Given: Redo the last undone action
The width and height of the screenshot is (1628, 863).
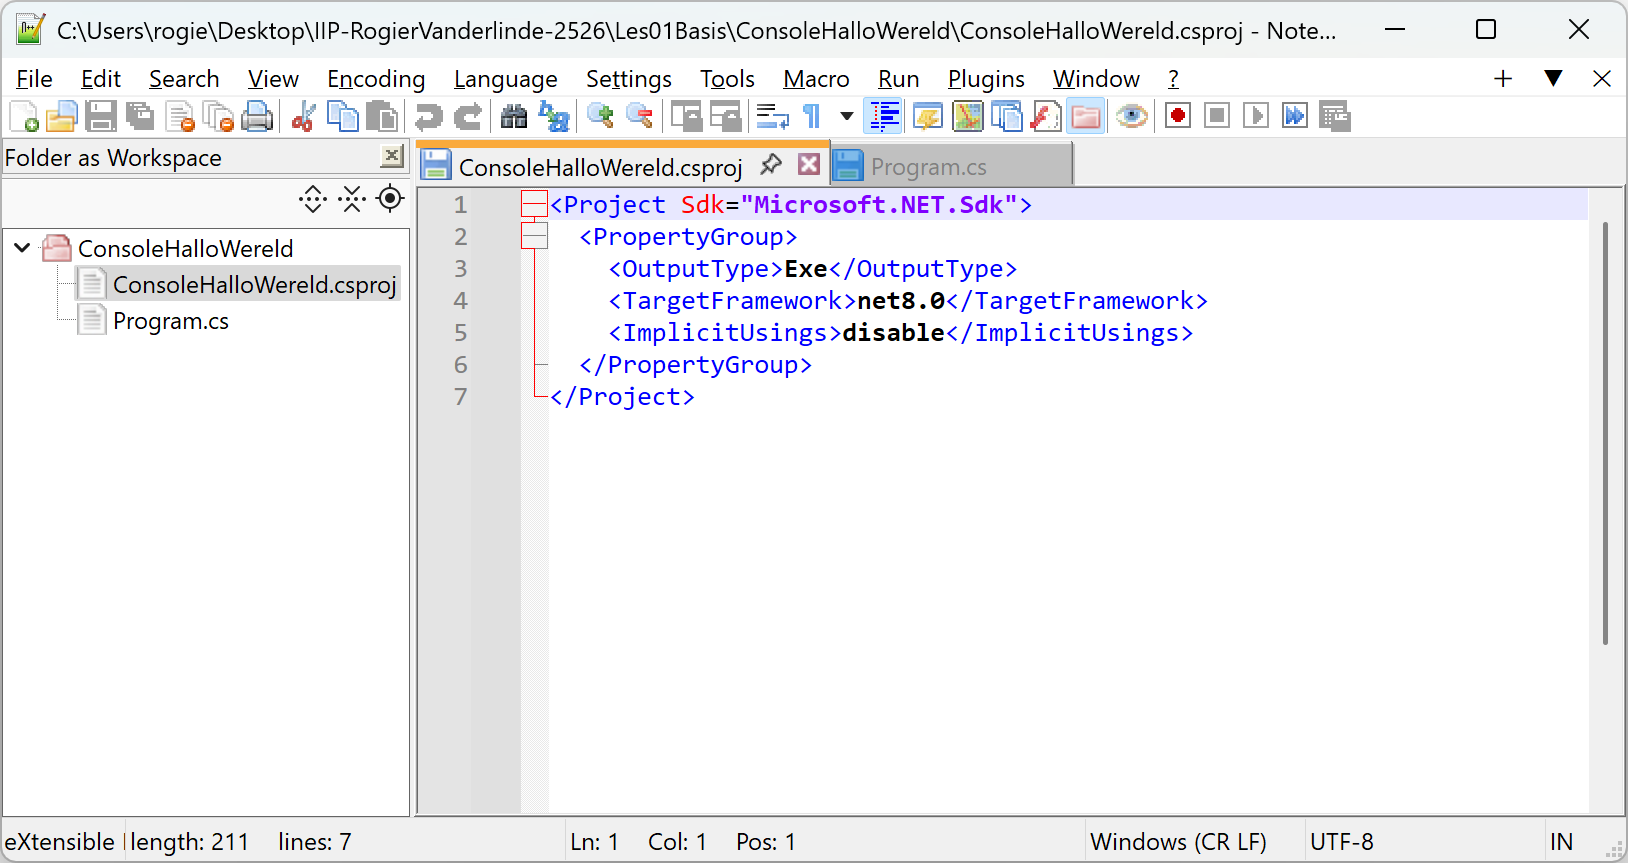Looking at the screenshot, I should point(467,117).
